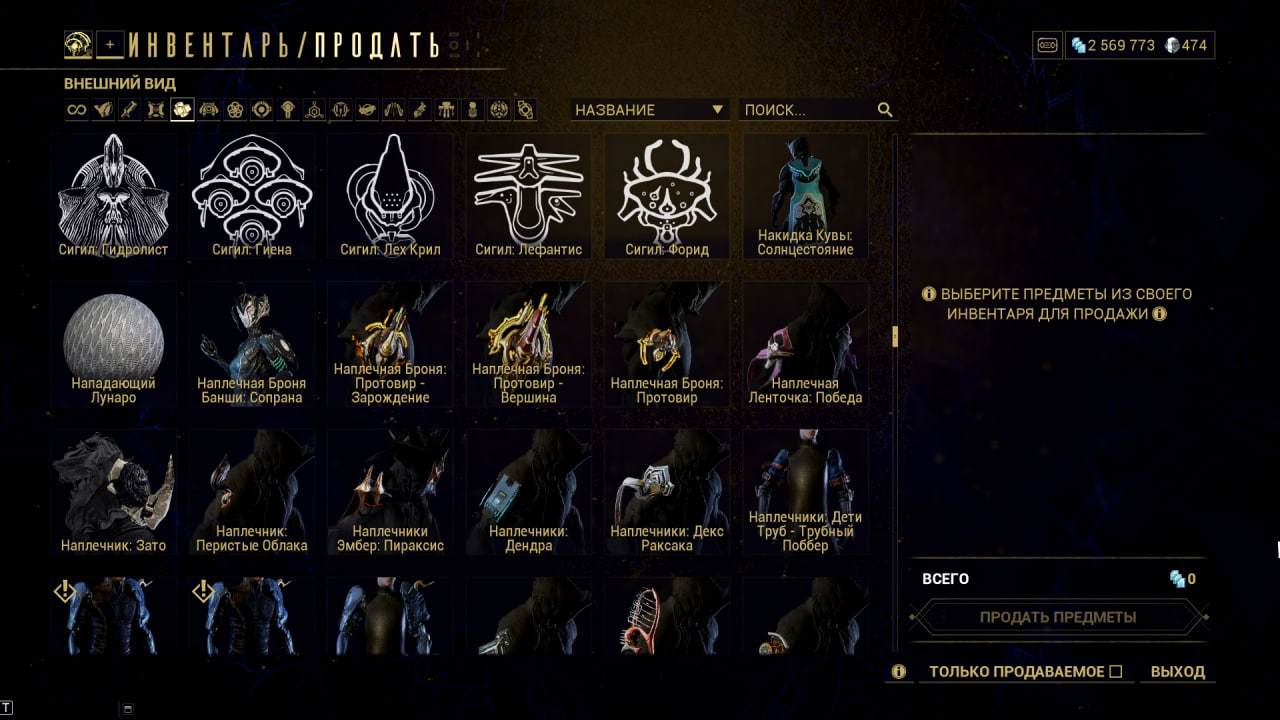Select the currently highlighted Appearance category icon

[182, 110]
